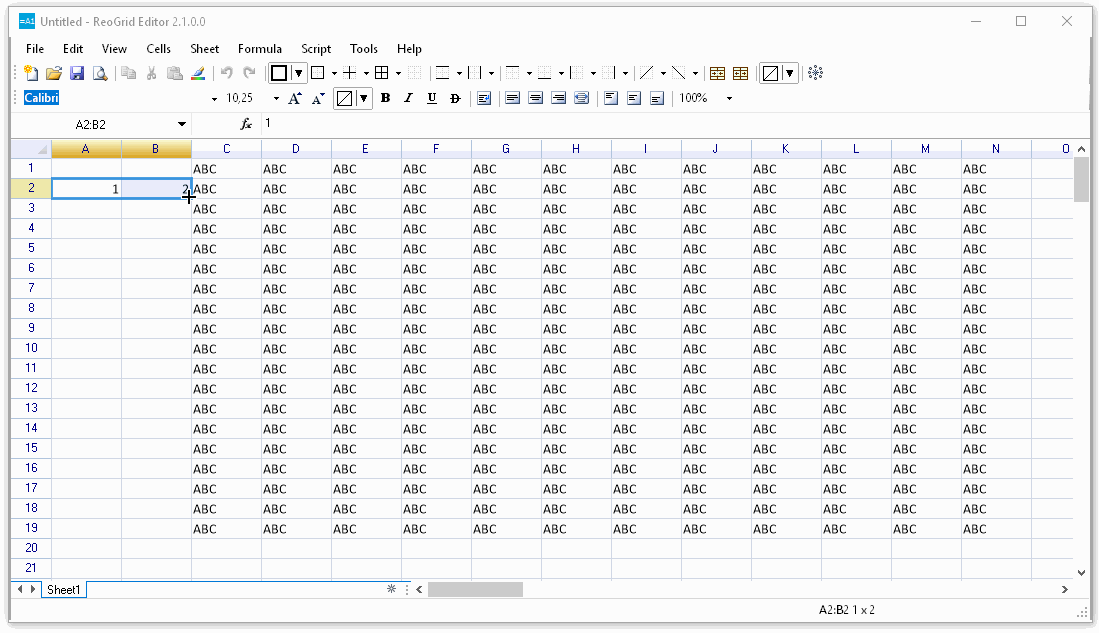This screenshot has height=633, width=1099.
Task: Align text to the right
Action: tap(559, 98)
